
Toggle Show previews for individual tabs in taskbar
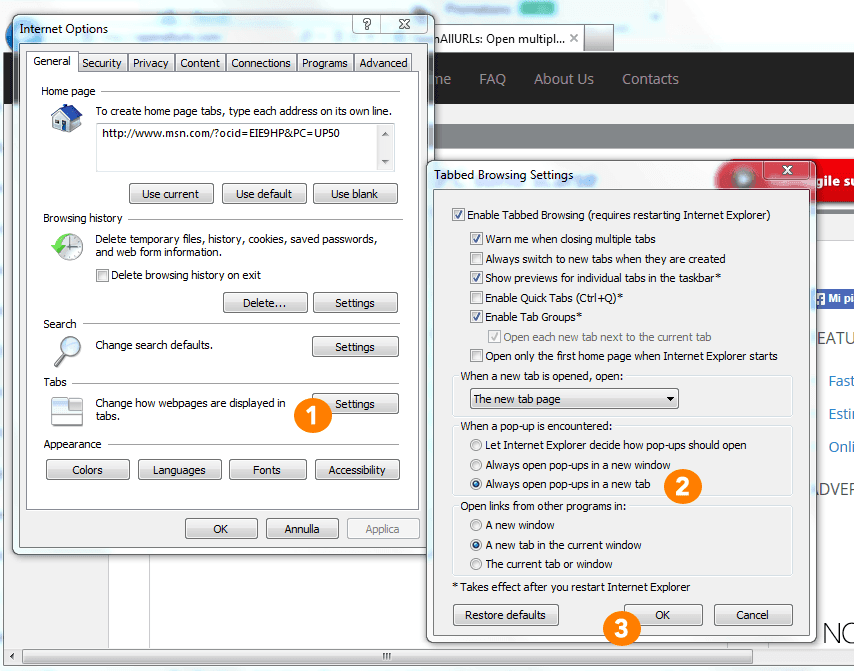pos(476,278)
